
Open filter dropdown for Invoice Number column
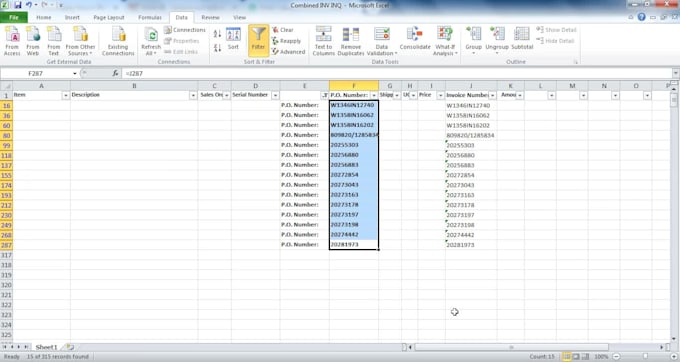492,95
